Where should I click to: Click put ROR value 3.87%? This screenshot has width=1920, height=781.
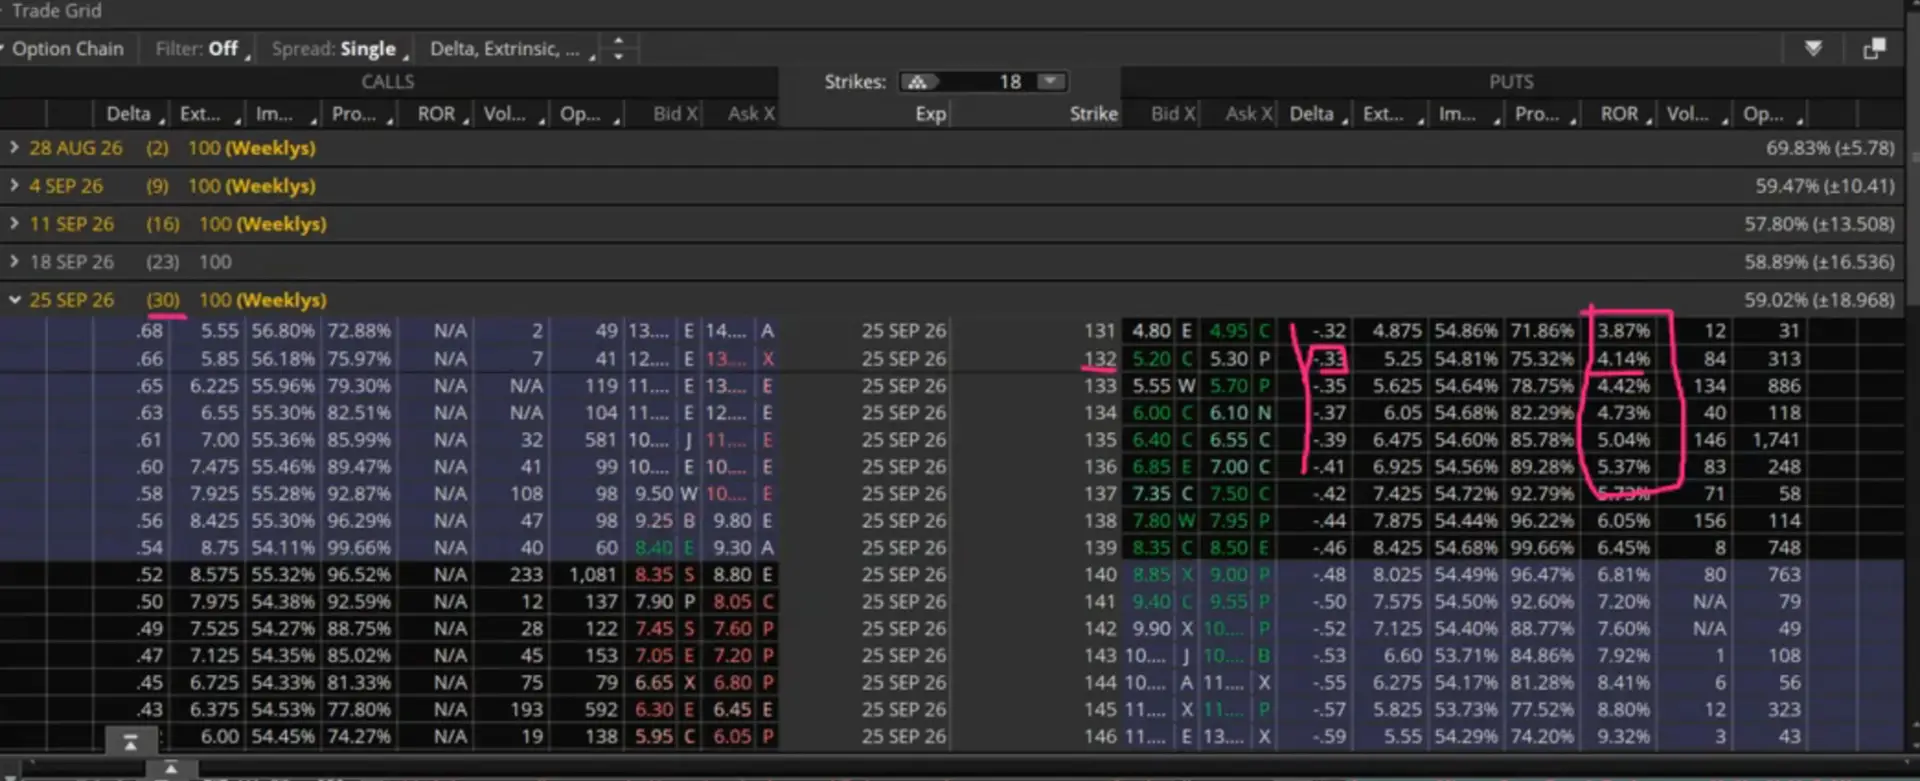(1623, 331)
